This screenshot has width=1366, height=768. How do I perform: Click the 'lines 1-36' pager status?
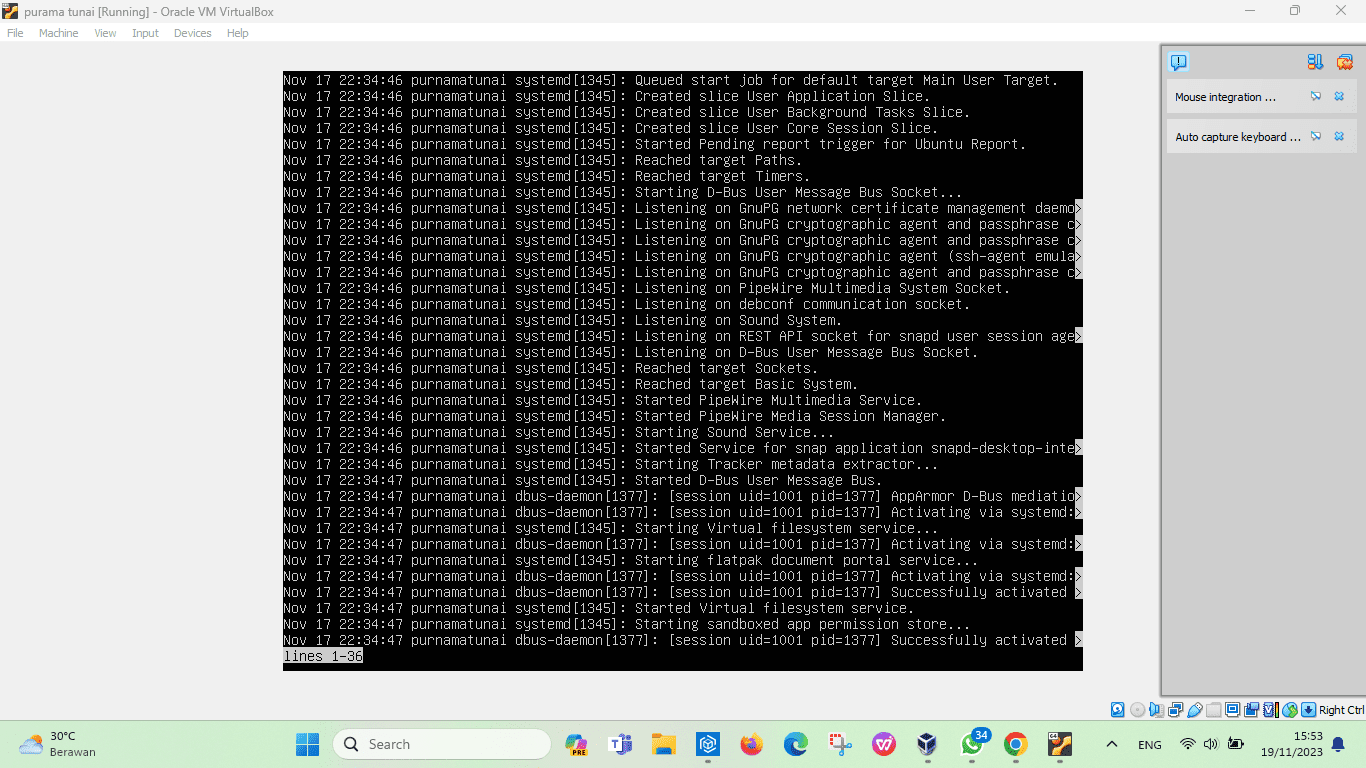pyautogui.click(x=323, y=656)
